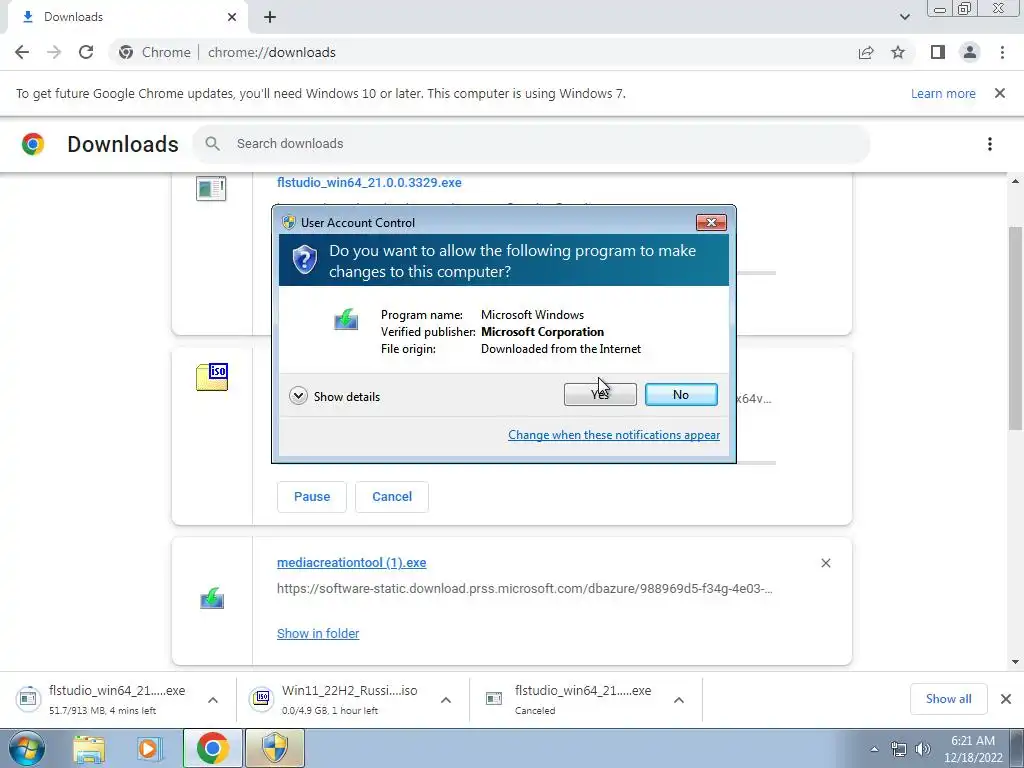Screen dimensions: 1024x768
Task: Click Yes in User Account Control
Action: 600,394
